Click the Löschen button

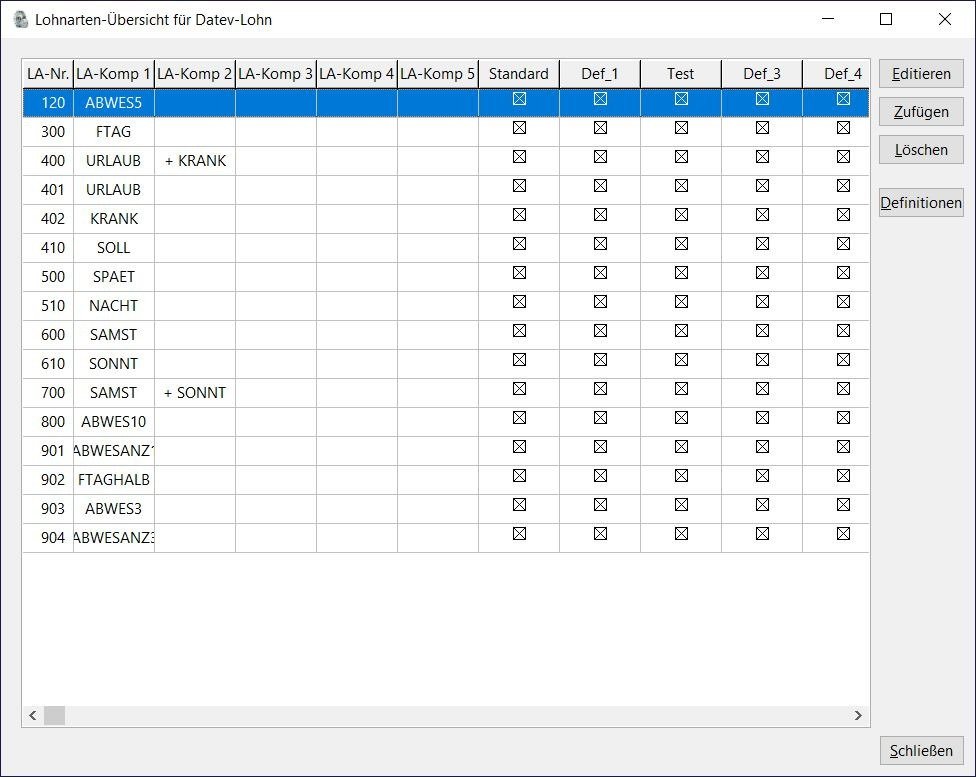click(x=921, y=150)
